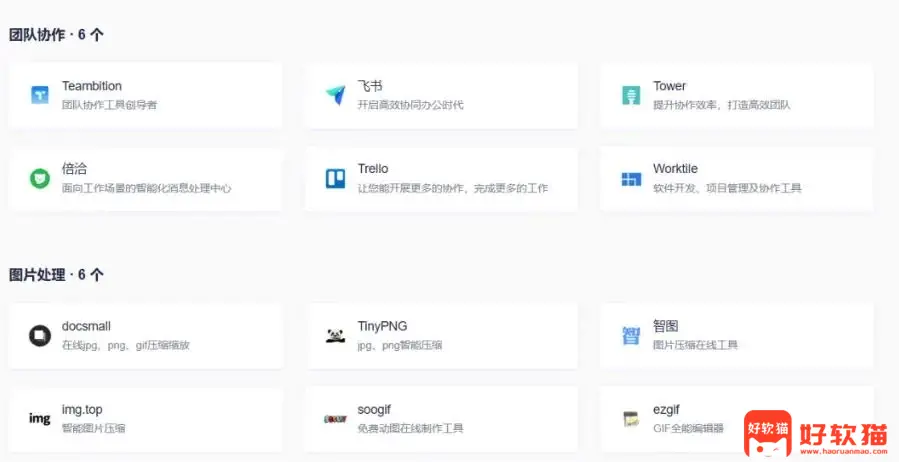Click description 图片压缩在线工具

[695, 345]
